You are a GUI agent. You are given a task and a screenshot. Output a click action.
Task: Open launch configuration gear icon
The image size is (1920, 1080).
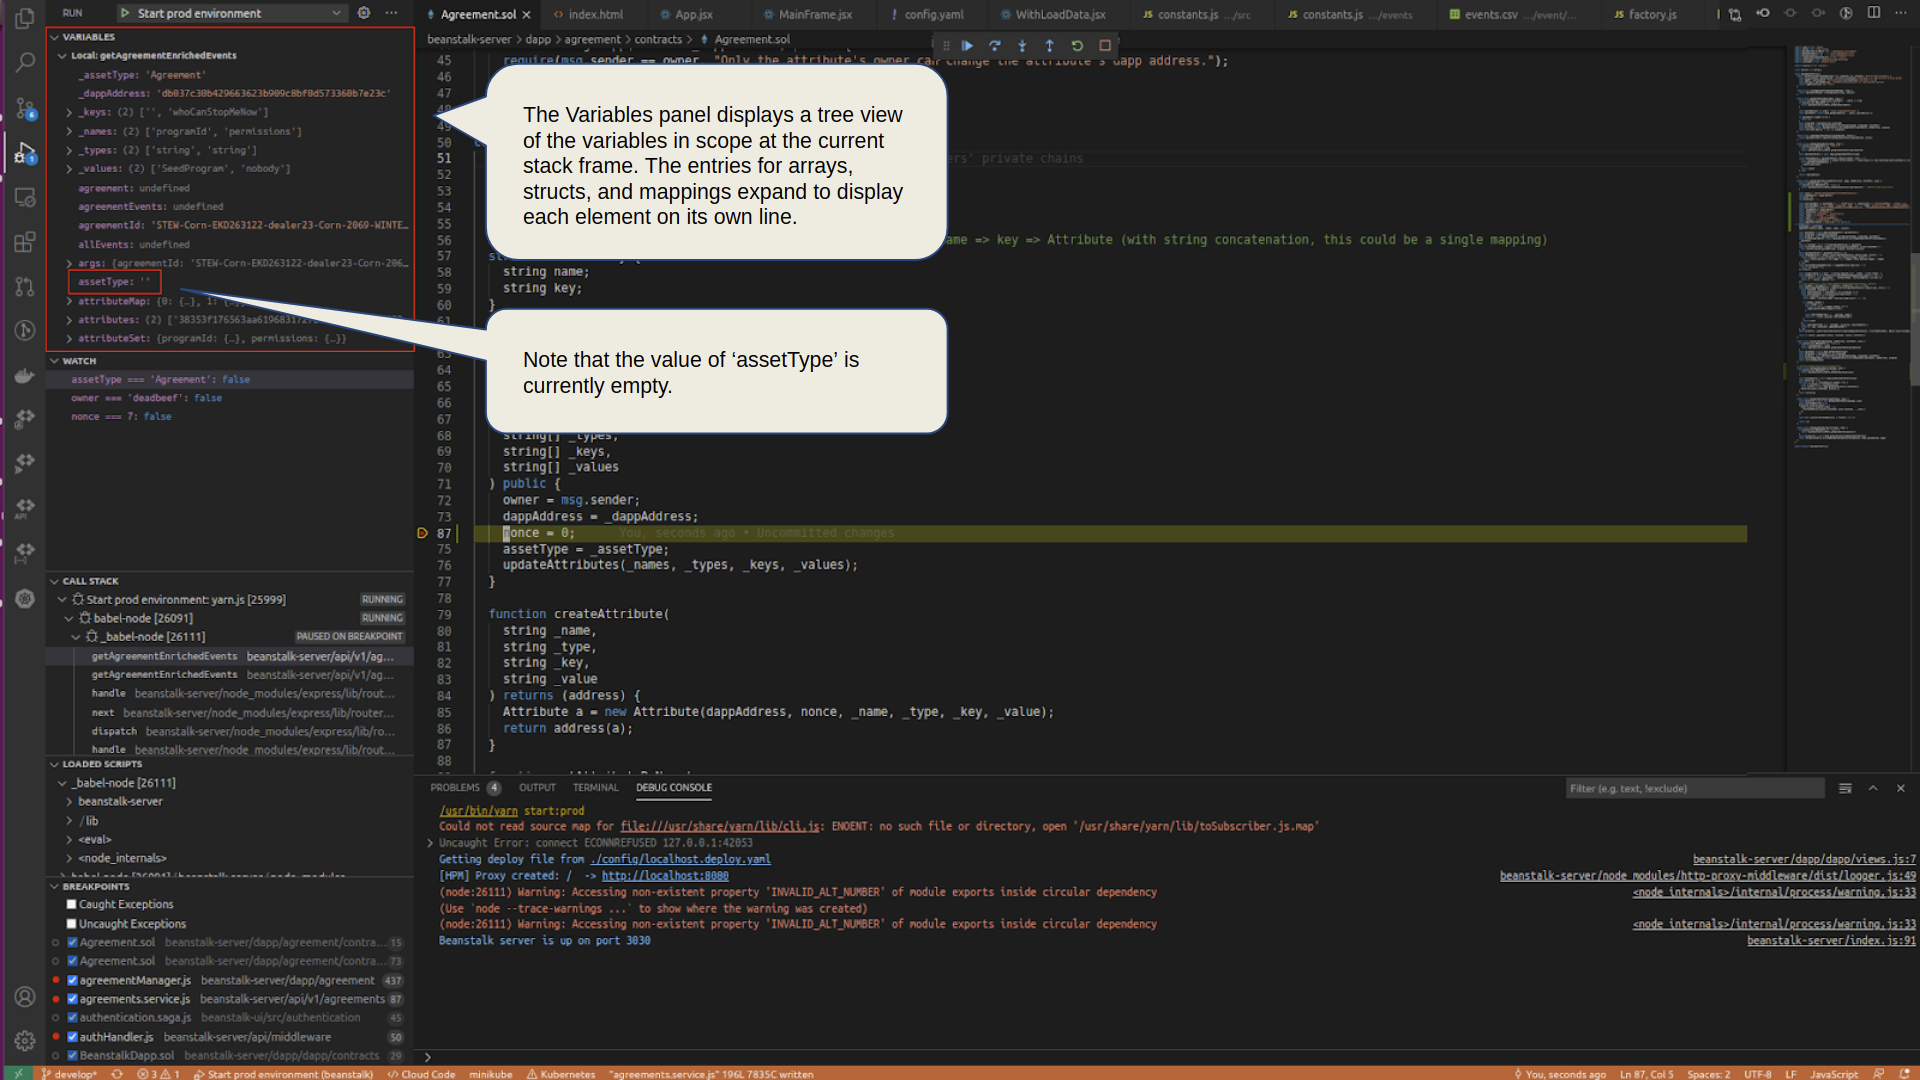364,13
